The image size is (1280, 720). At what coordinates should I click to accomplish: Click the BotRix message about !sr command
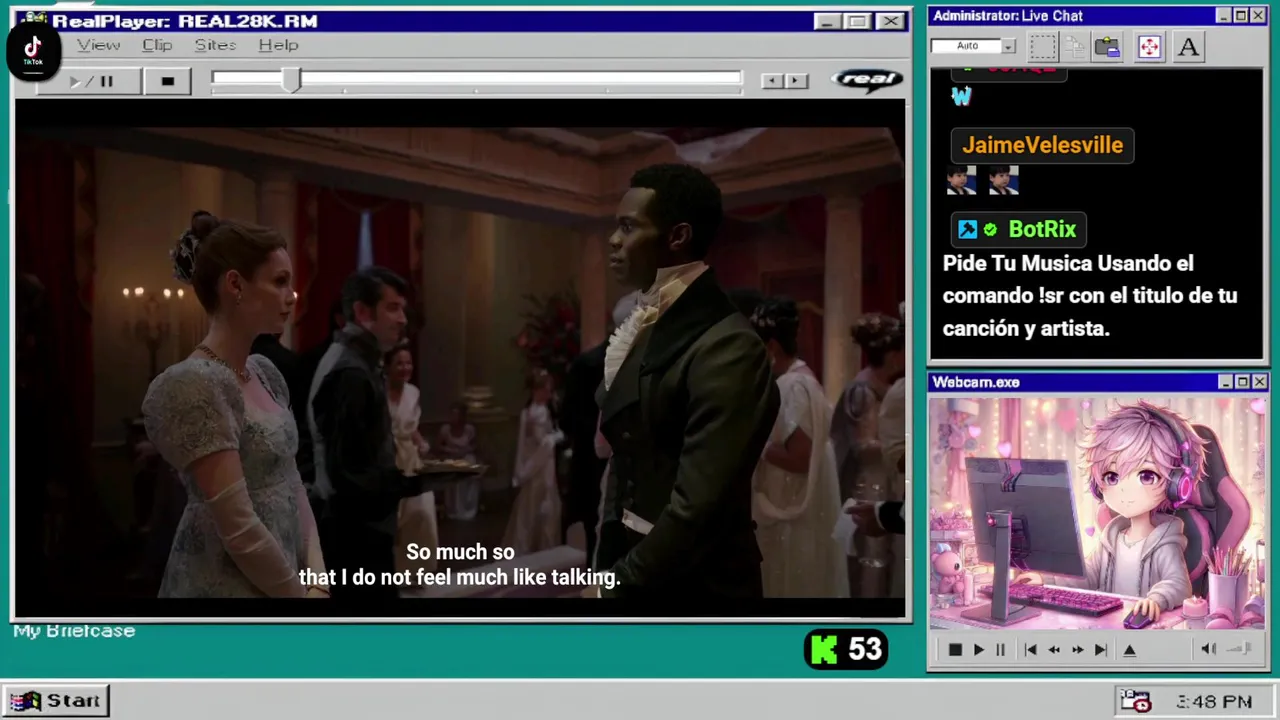click(x=1090, y=295)
